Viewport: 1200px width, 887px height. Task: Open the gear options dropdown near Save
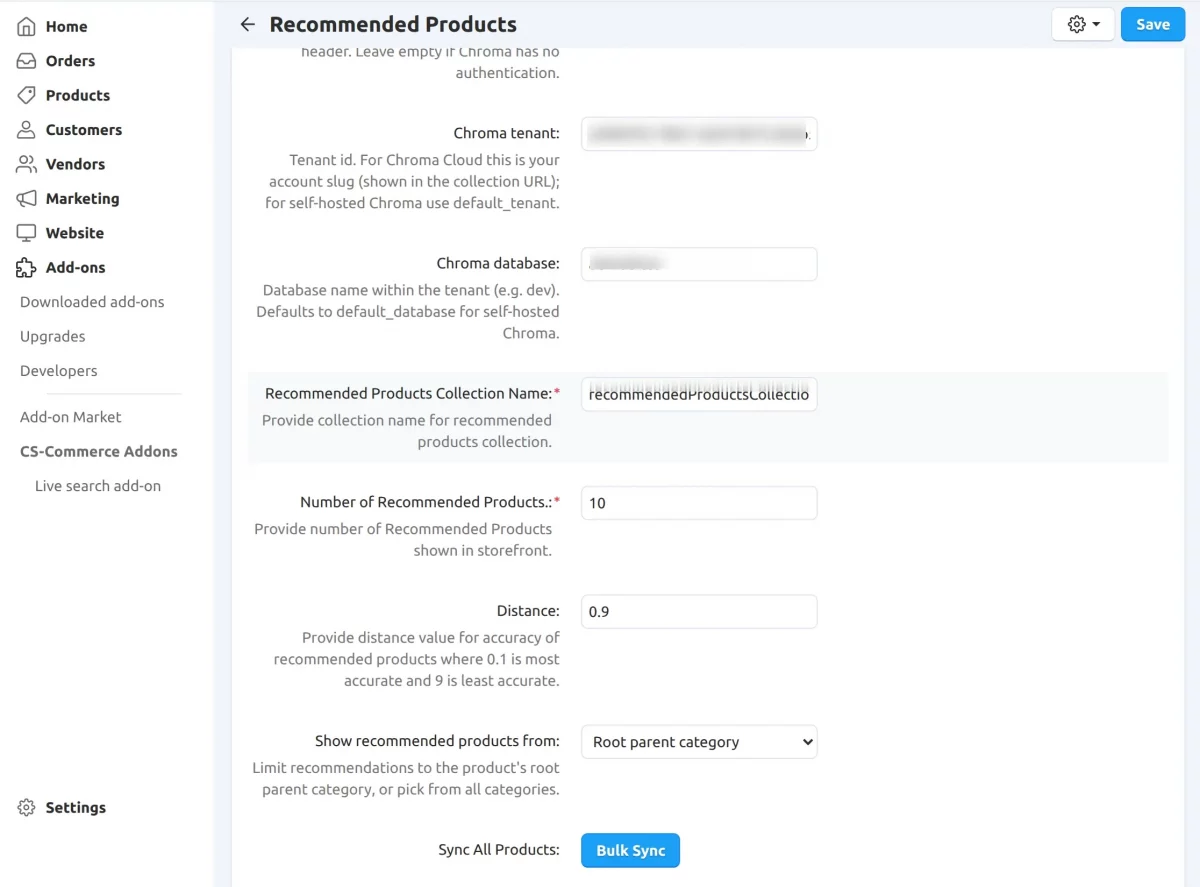tap(1083, 25)
